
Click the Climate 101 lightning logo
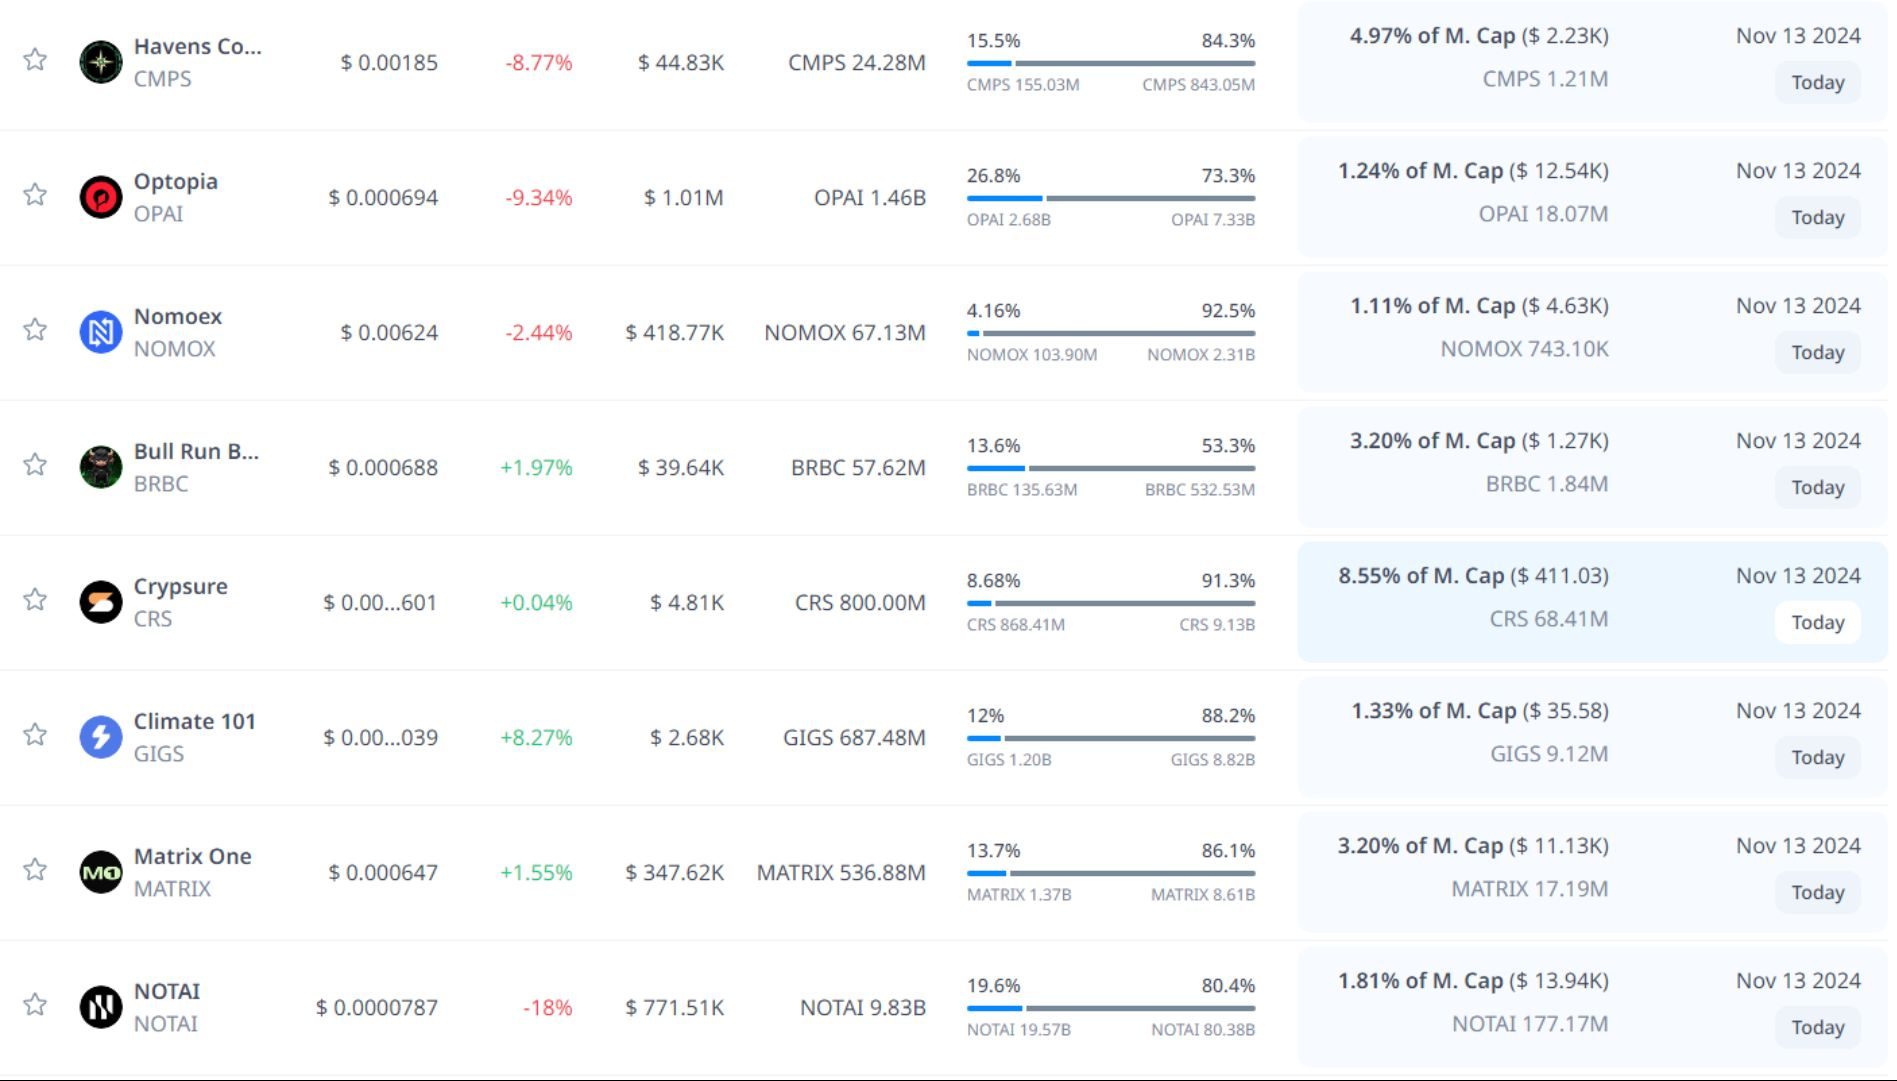tap(101, 737)
